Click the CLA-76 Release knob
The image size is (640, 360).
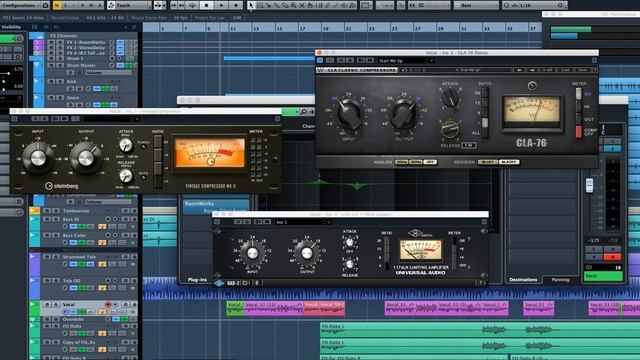[449, 130]
